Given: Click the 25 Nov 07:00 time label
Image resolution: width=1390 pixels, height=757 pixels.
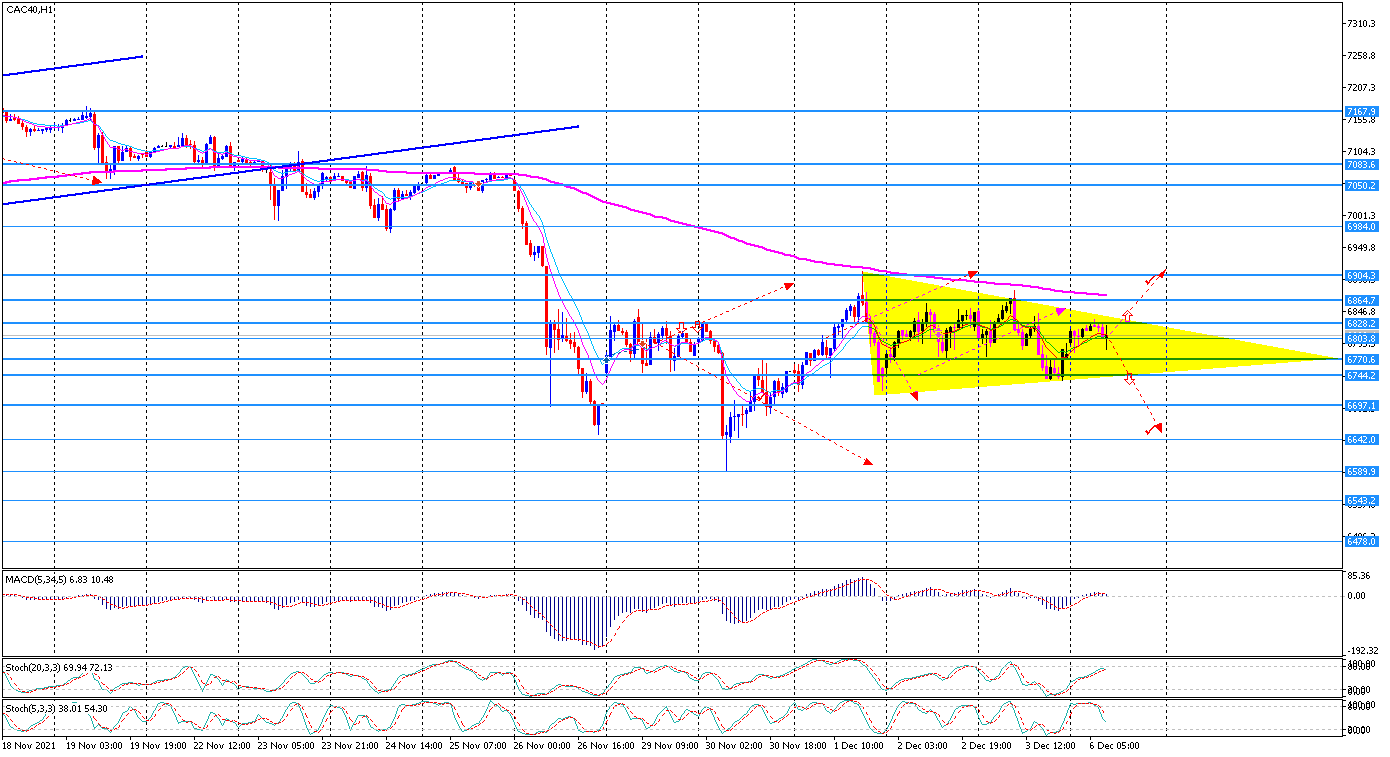Looking at the screenshot, I should click(x=478, y=745).
